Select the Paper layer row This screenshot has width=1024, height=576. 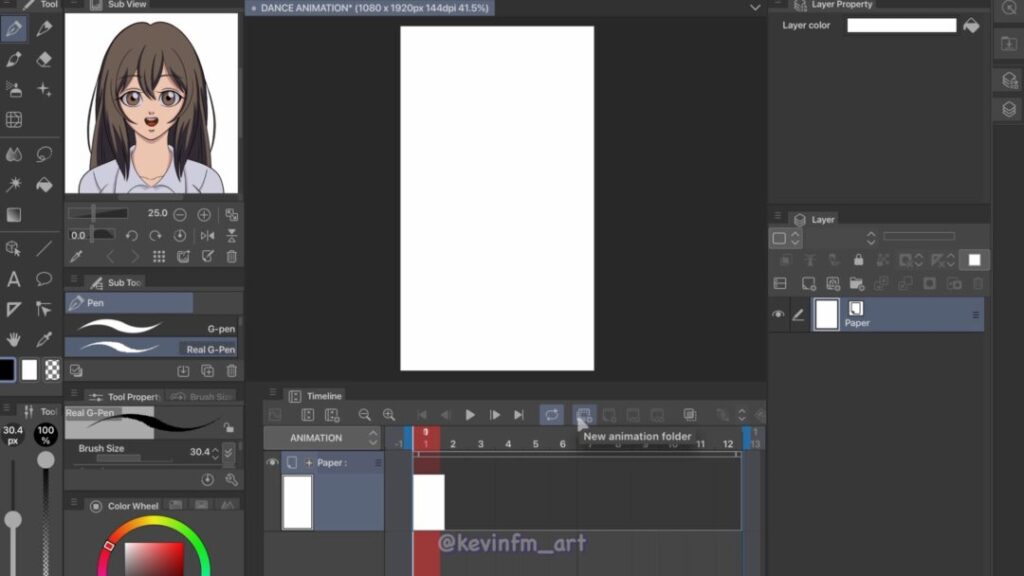(x=897, y=314)
